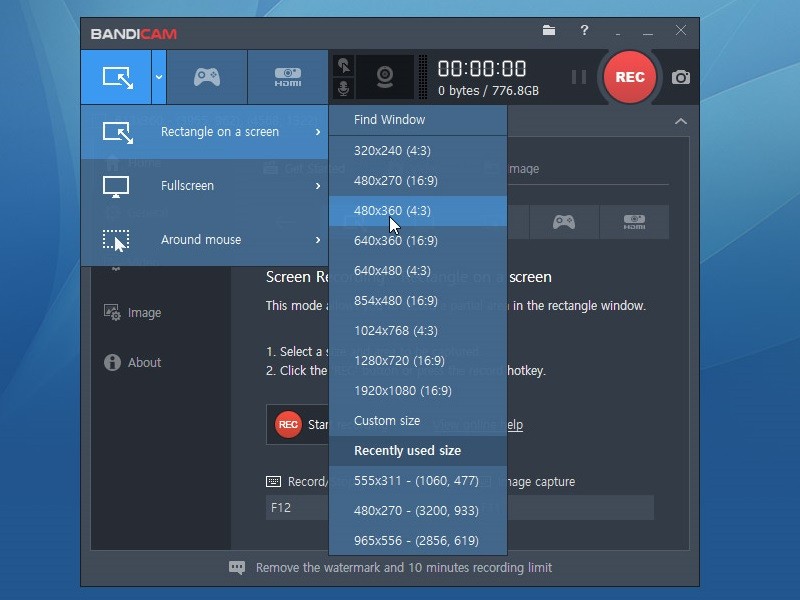
Task: Click the Fullscreen monitor icon
Action: pyautogui.click(x=116, y=187)
